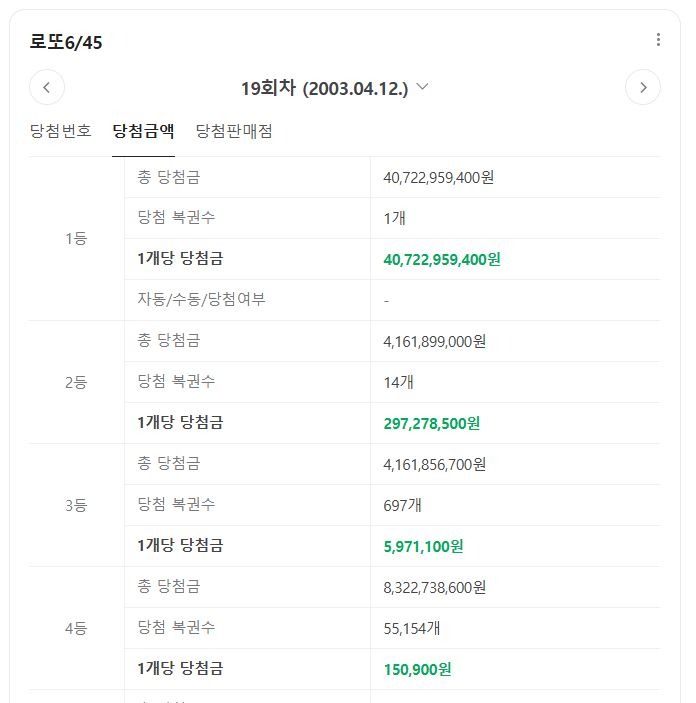Image resolution: width=696 pixels, height=703 pixels.
Task: Click the 2등 rank label
Action: point(76,382)
